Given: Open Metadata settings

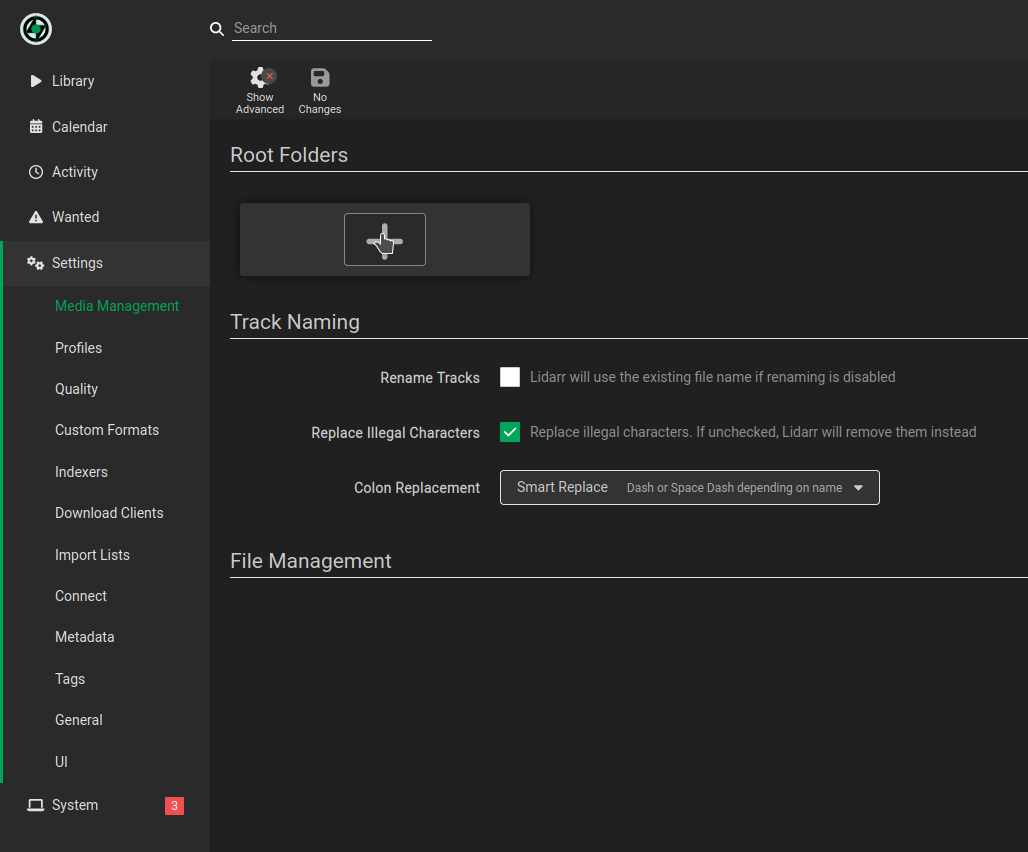Looking at the screenshot, I should tap(85, 637).
